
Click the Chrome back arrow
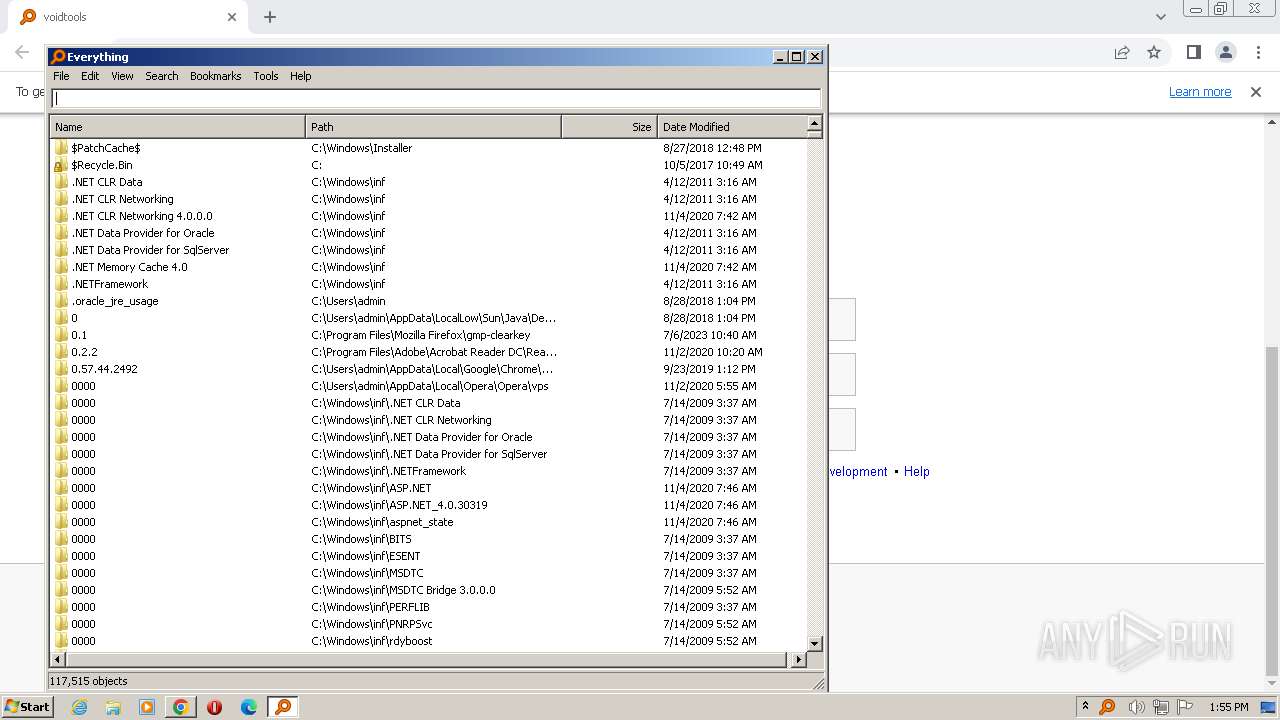pyautogui.click(x=22, y=52)
